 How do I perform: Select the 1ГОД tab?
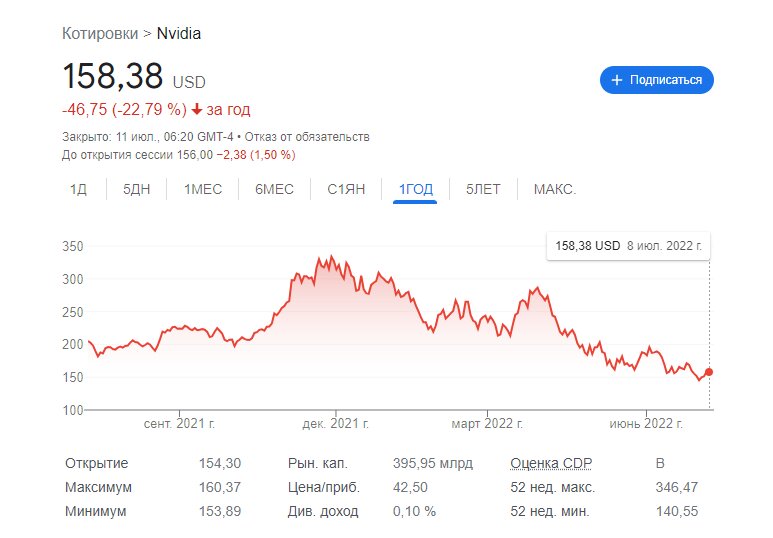(x=415, y=189)
